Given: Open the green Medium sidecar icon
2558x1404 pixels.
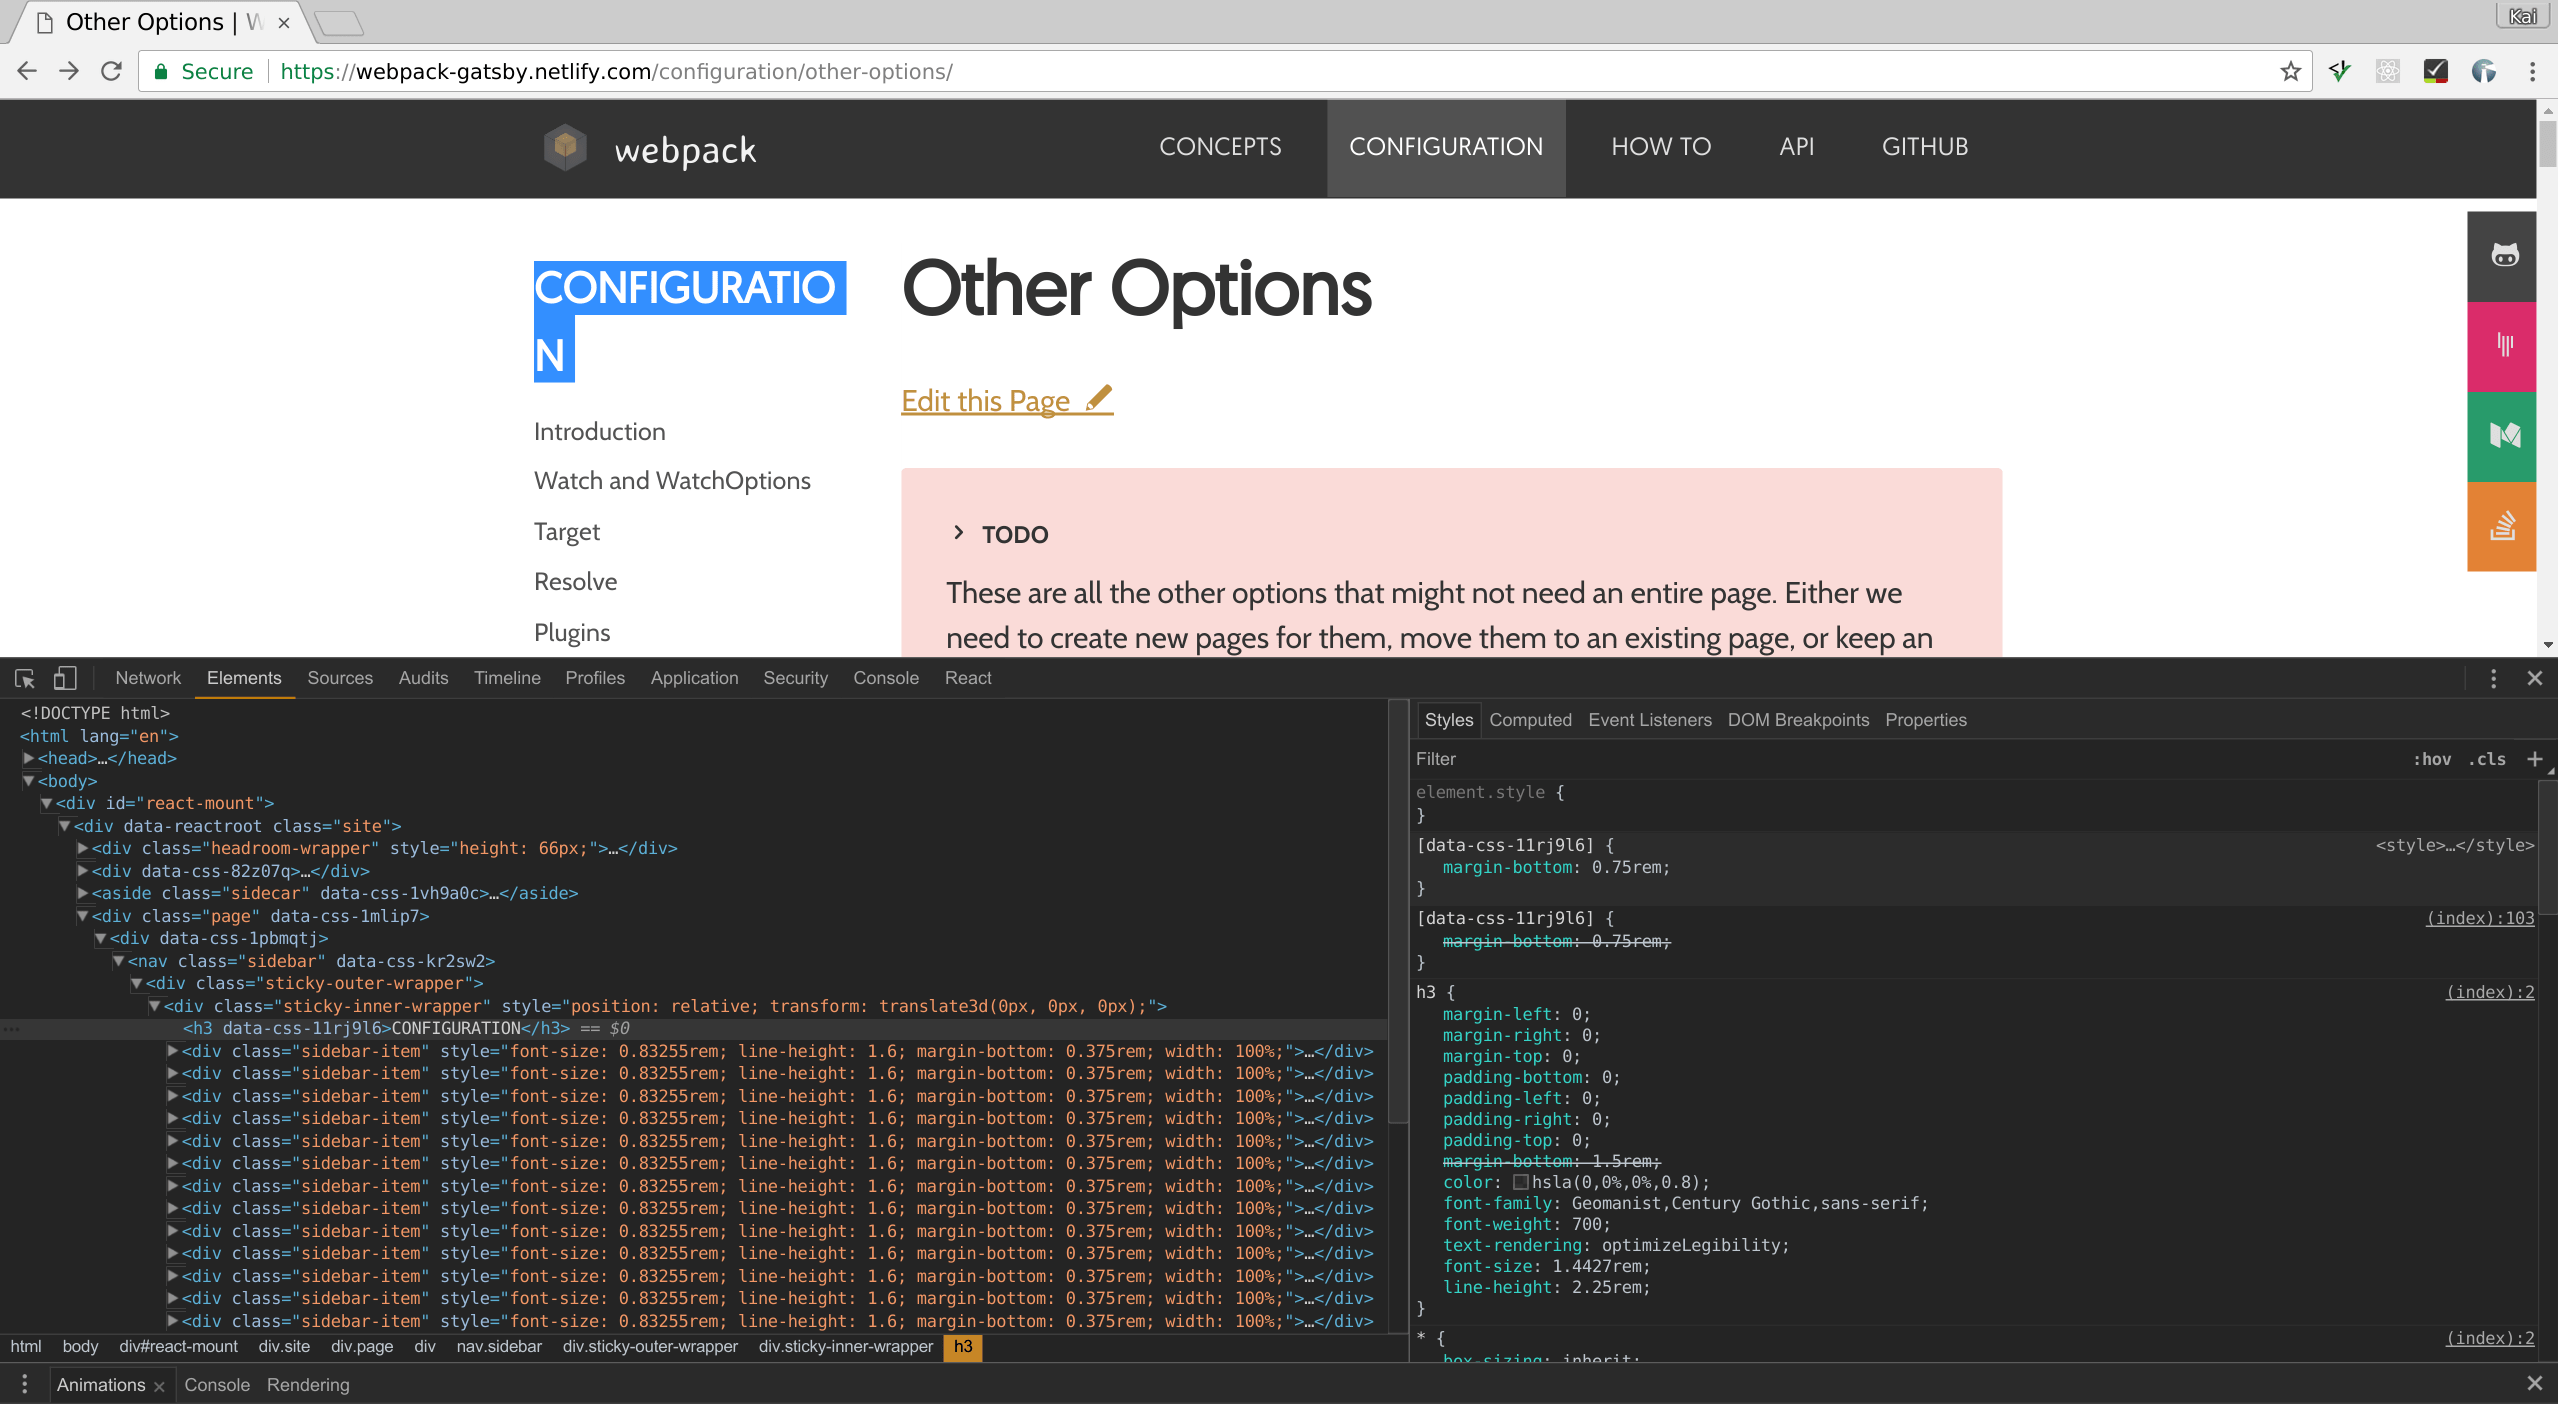Looking at the screenshot, I should tap(2504, 436).
